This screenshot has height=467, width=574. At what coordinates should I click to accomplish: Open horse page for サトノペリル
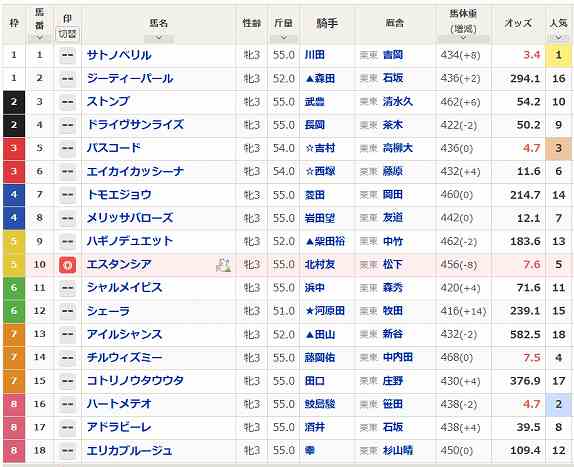tap(119, 55)
